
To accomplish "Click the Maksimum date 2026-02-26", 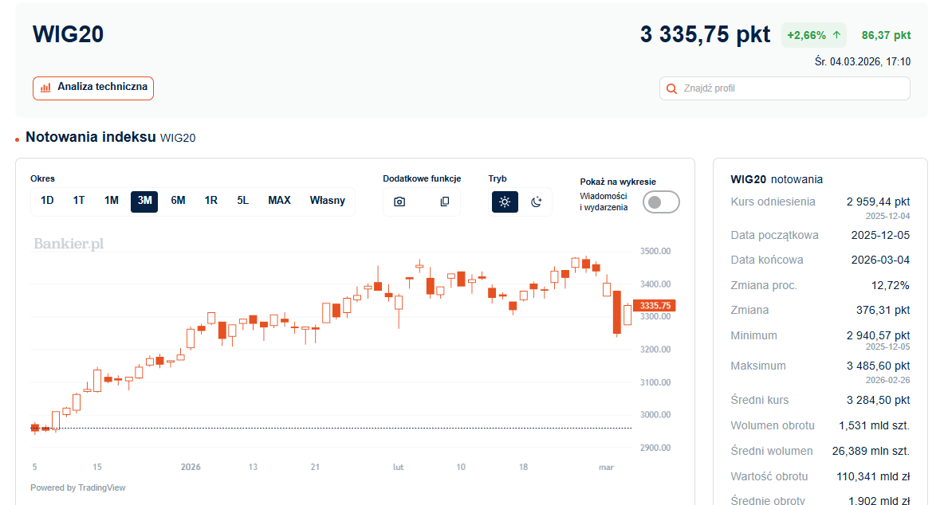I will coord(888,380).
